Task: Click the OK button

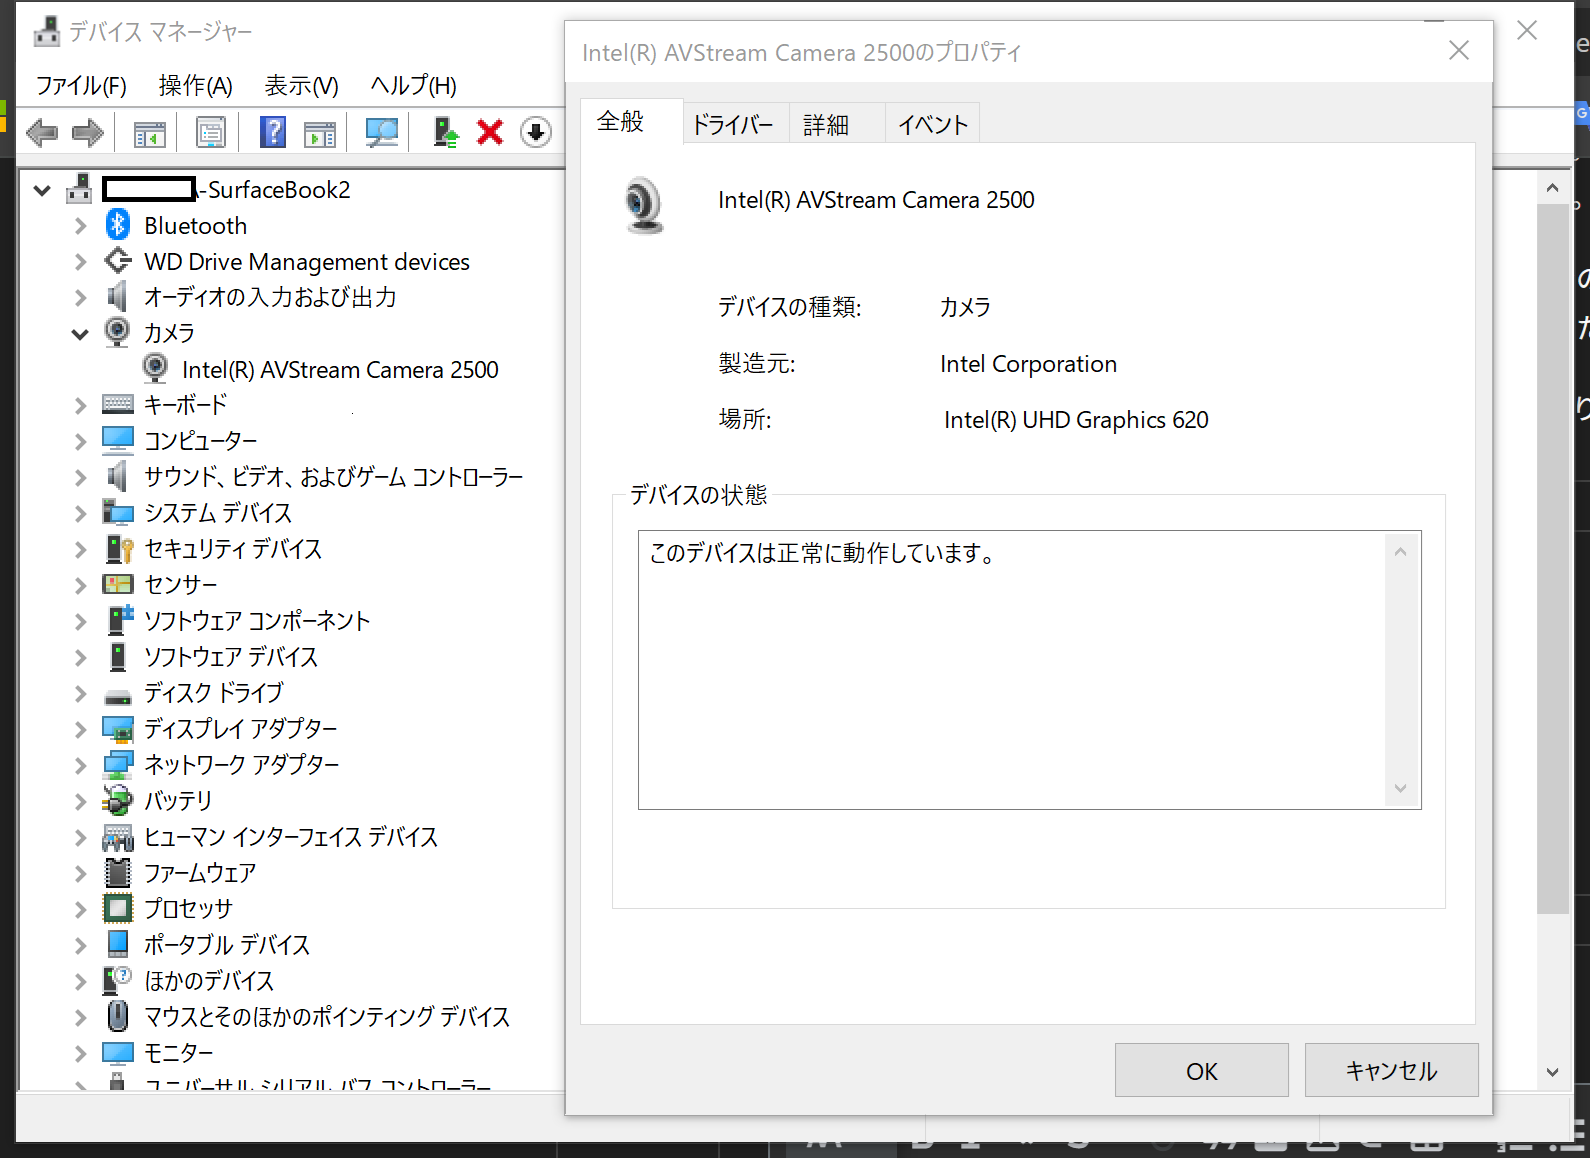Action: pyautogui.click(x=1202, y=1071)
